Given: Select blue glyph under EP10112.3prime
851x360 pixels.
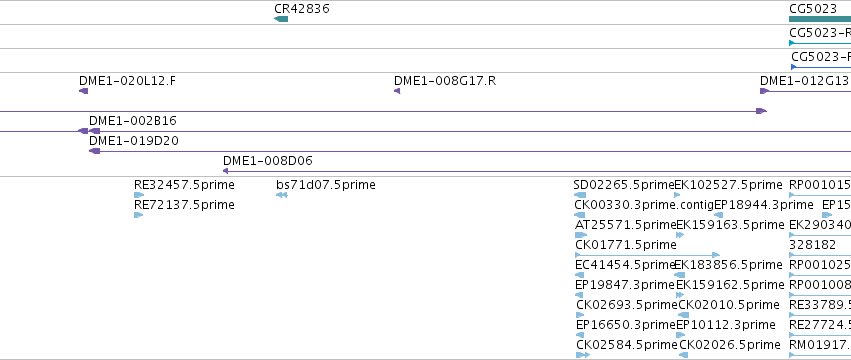Looking at the screenshot, I should pyautogui.click(x=681, y=335).
